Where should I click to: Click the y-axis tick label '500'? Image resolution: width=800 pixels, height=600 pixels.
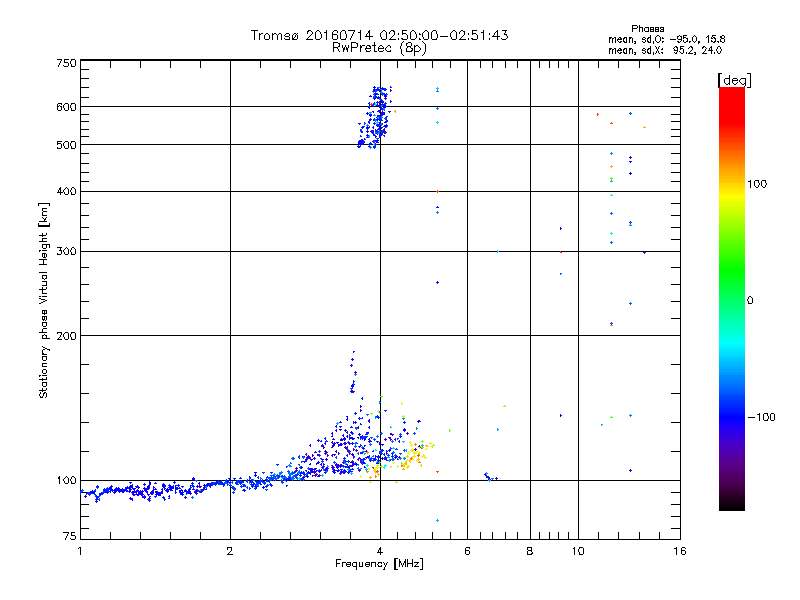[66, 145]
